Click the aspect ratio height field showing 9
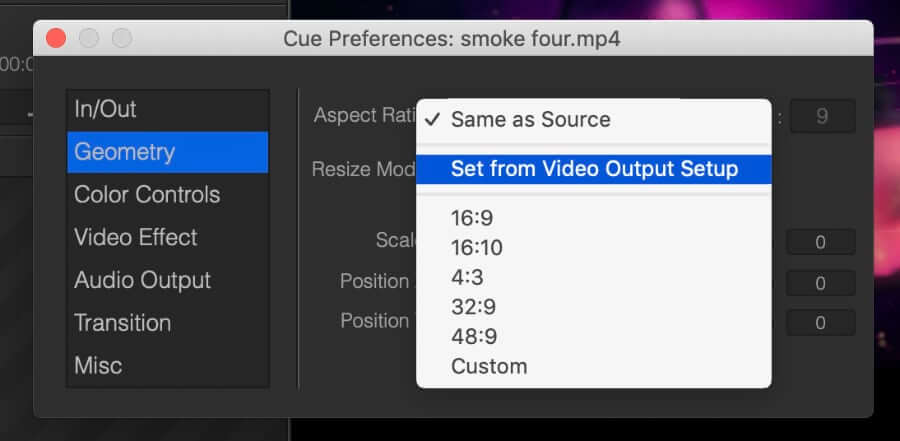 point(823,117)
